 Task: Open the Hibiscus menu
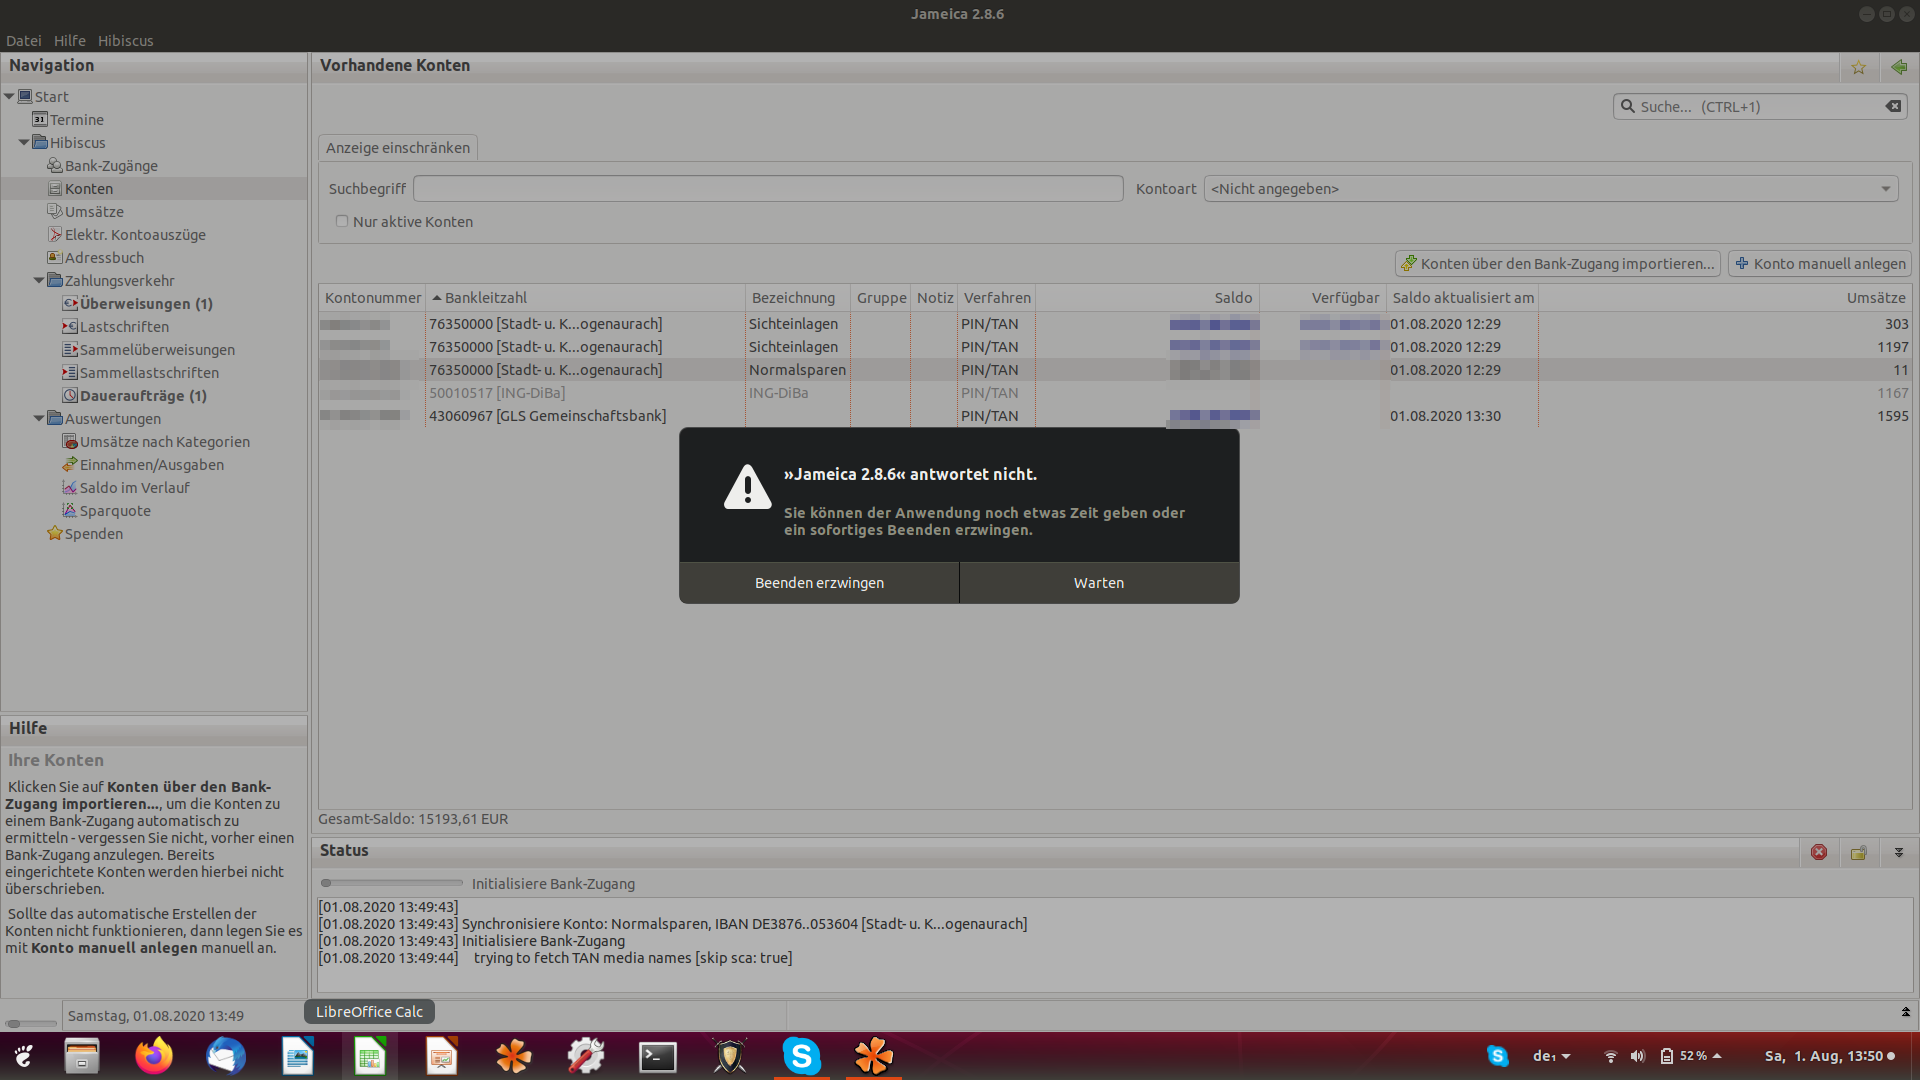pos(125,41)
